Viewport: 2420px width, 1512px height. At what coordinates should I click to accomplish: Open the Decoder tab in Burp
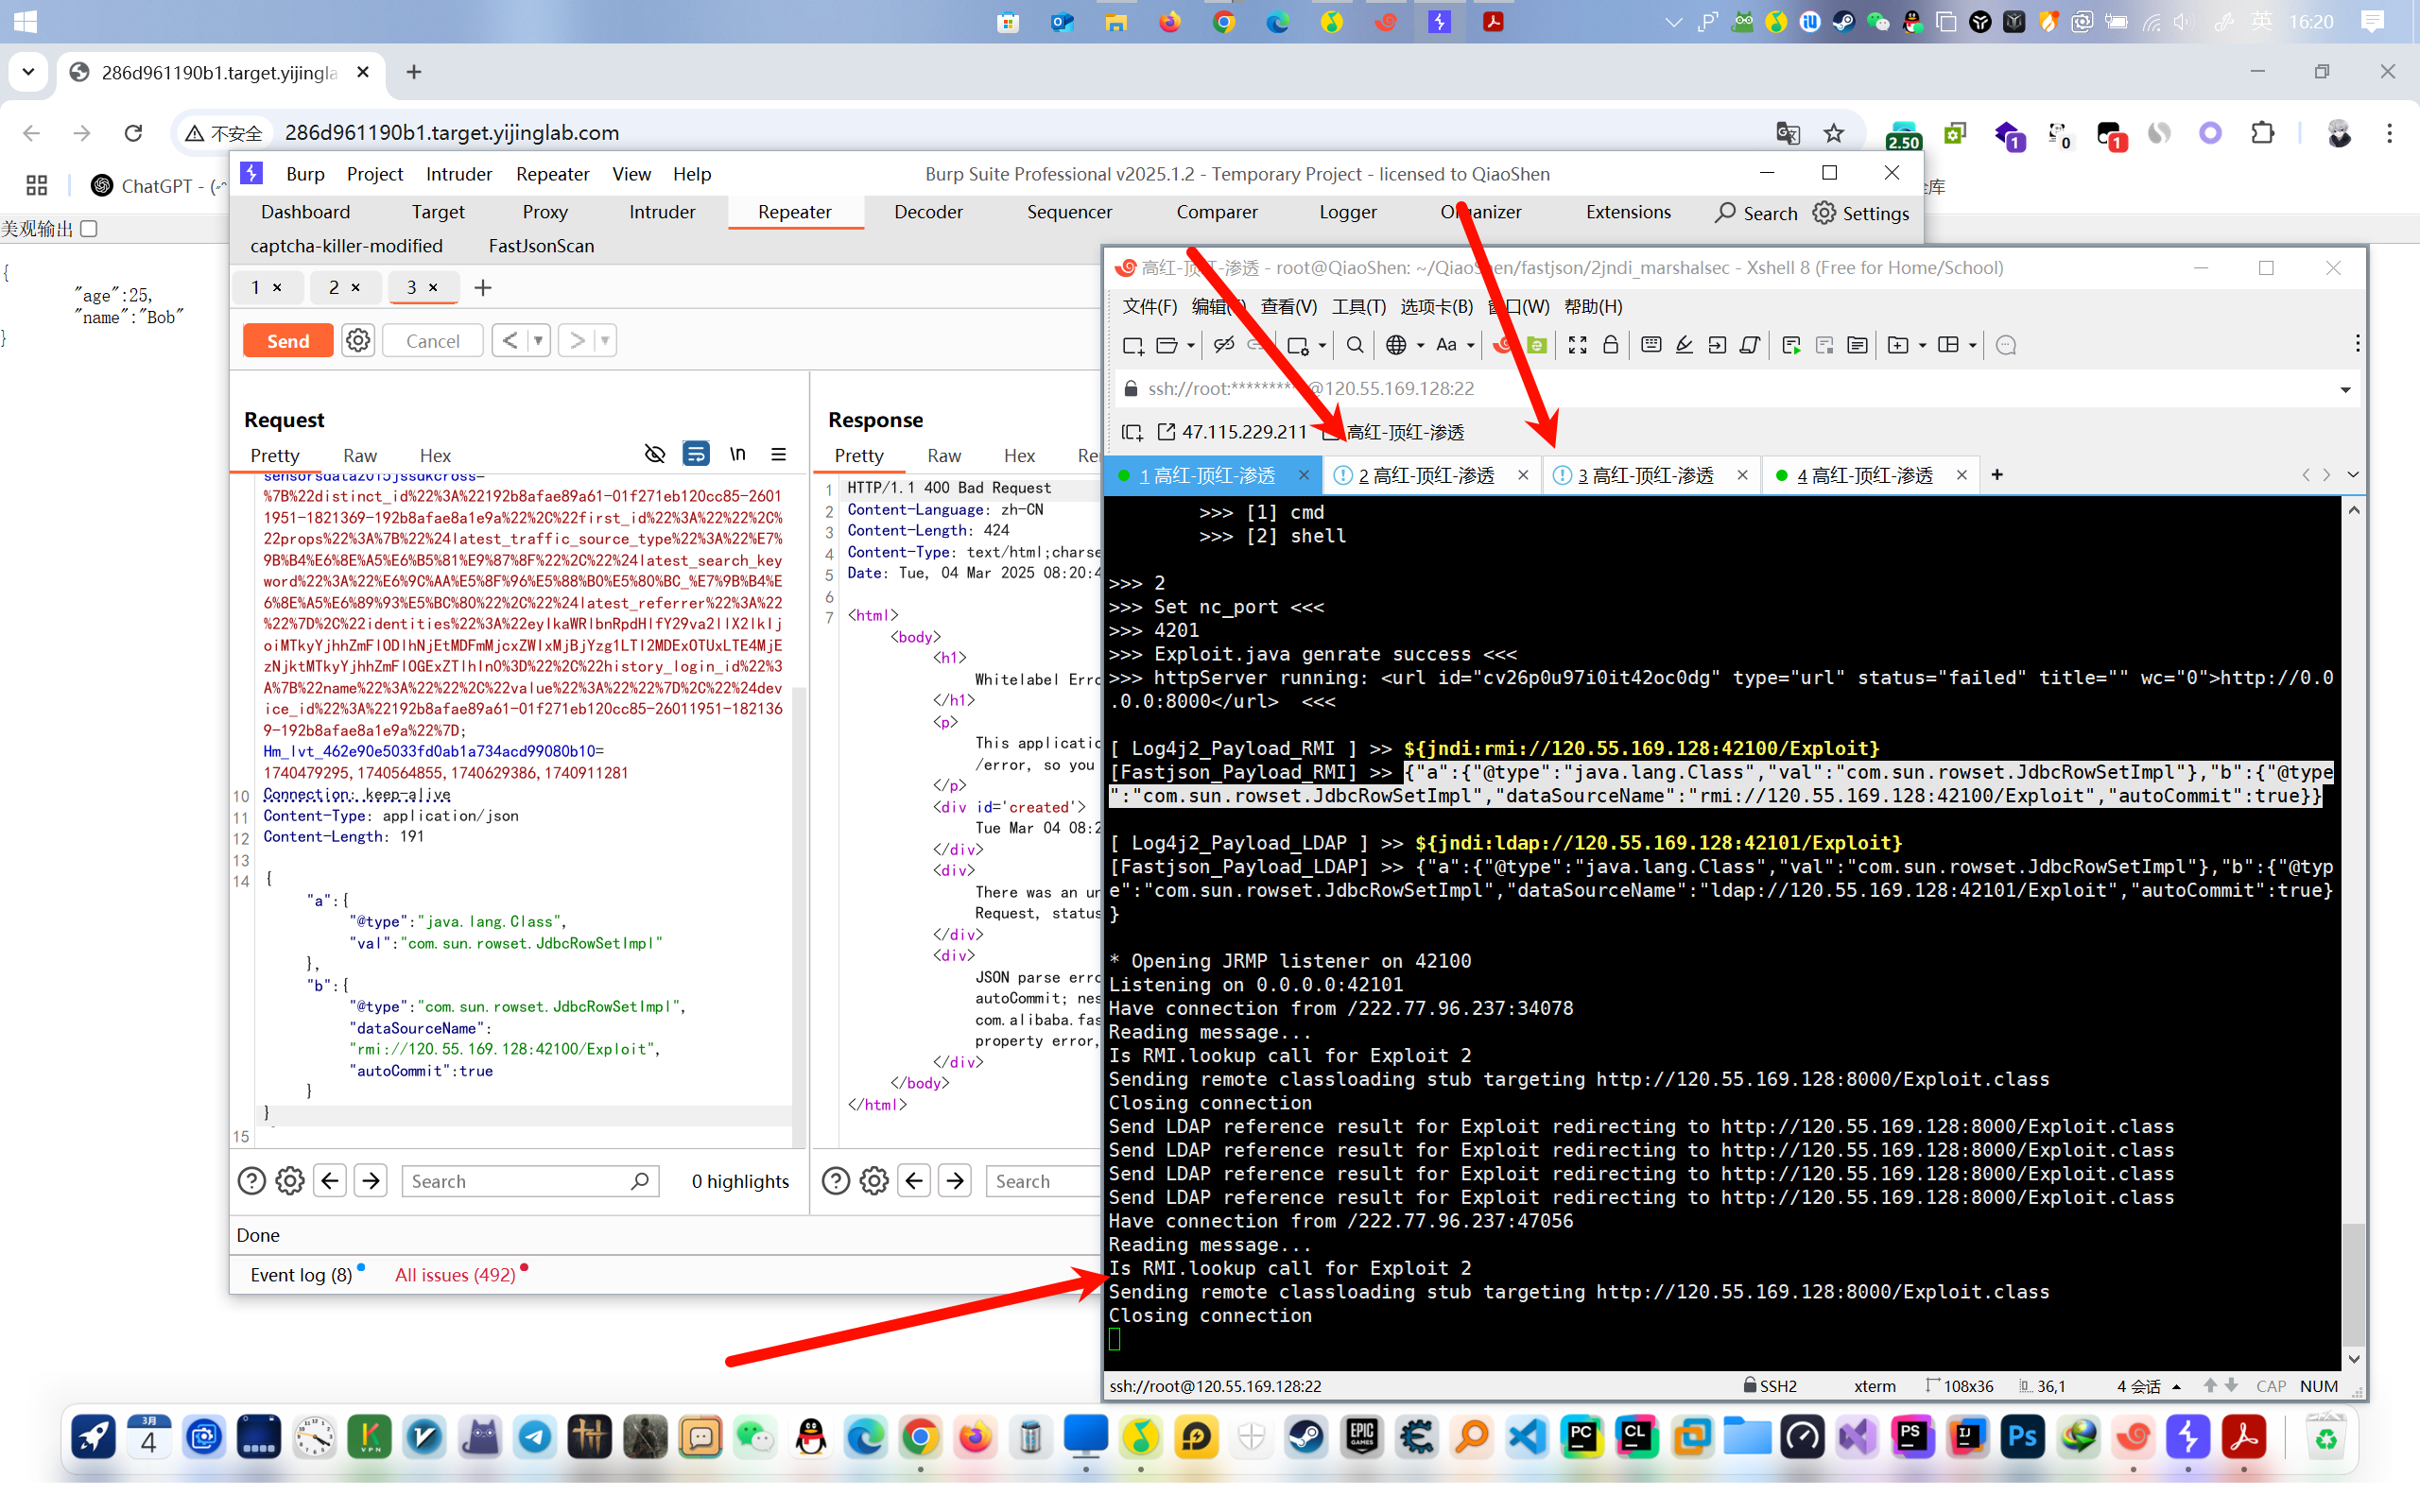[927, 212]
